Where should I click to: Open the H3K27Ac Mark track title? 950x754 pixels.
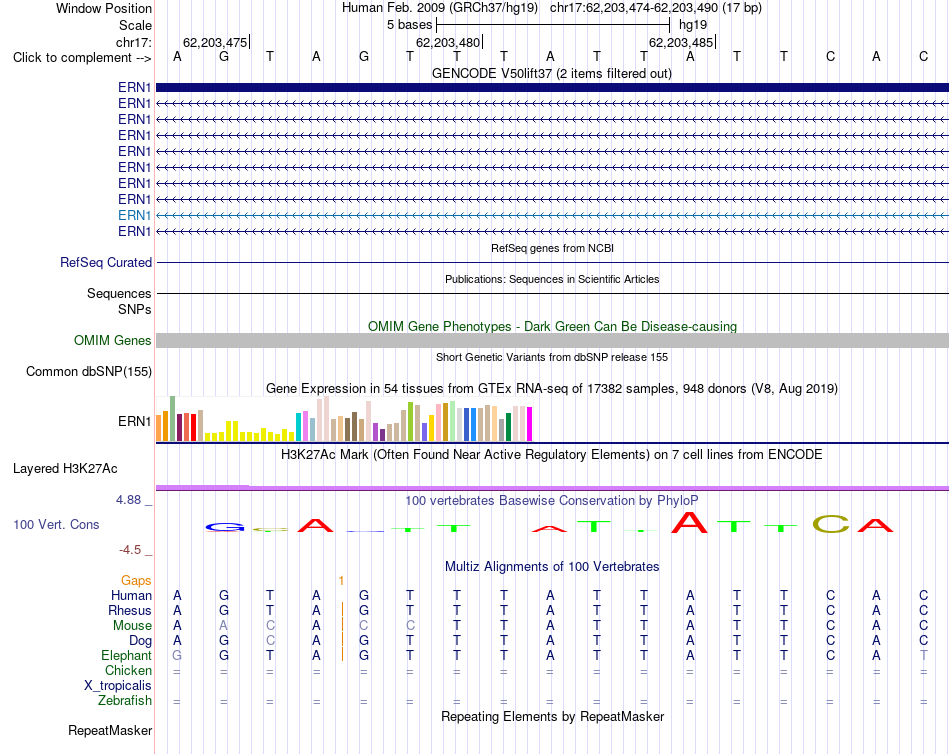(552, 455)
